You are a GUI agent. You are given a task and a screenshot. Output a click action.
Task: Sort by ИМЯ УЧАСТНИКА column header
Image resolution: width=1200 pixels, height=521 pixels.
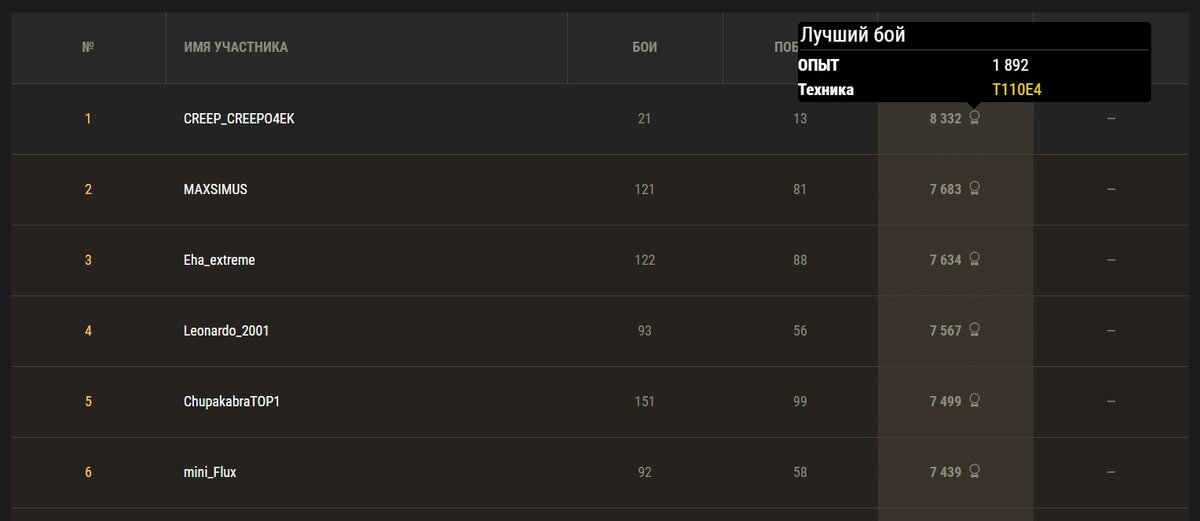pos(236,47)
